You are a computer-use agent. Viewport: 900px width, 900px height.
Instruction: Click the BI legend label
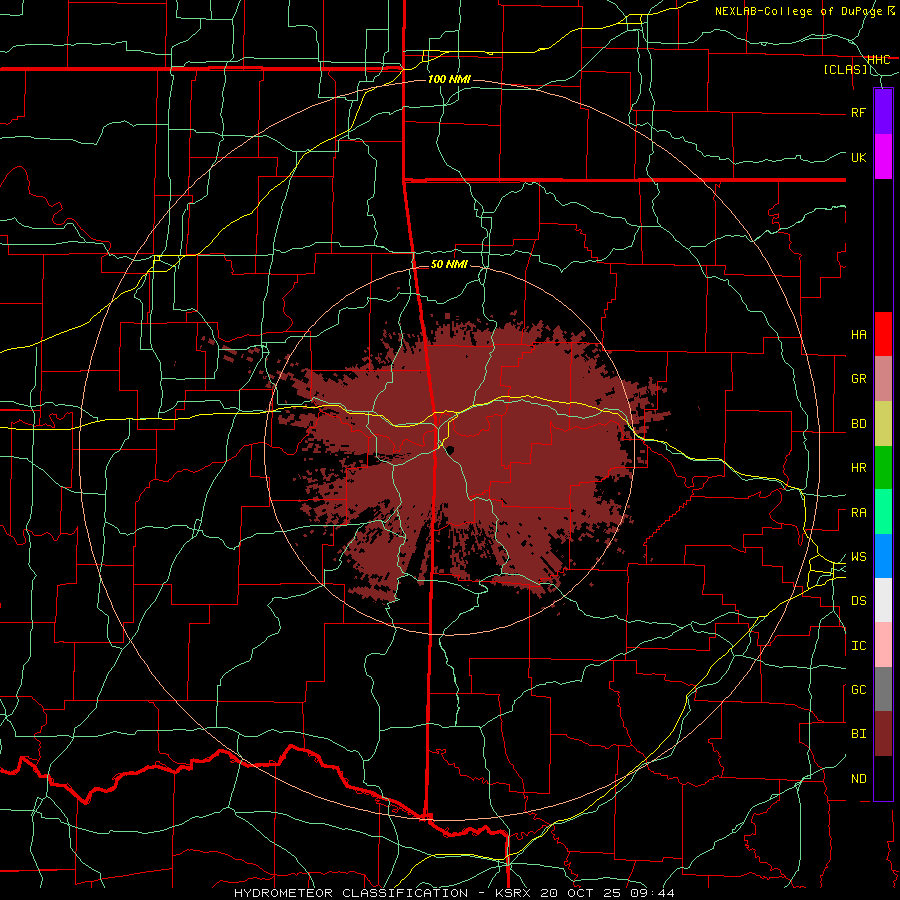coord(859,734)
